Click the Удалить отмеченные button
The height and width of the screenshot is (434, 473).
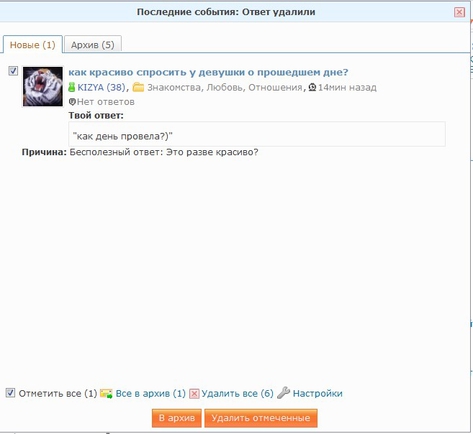[x=261, y=418]
